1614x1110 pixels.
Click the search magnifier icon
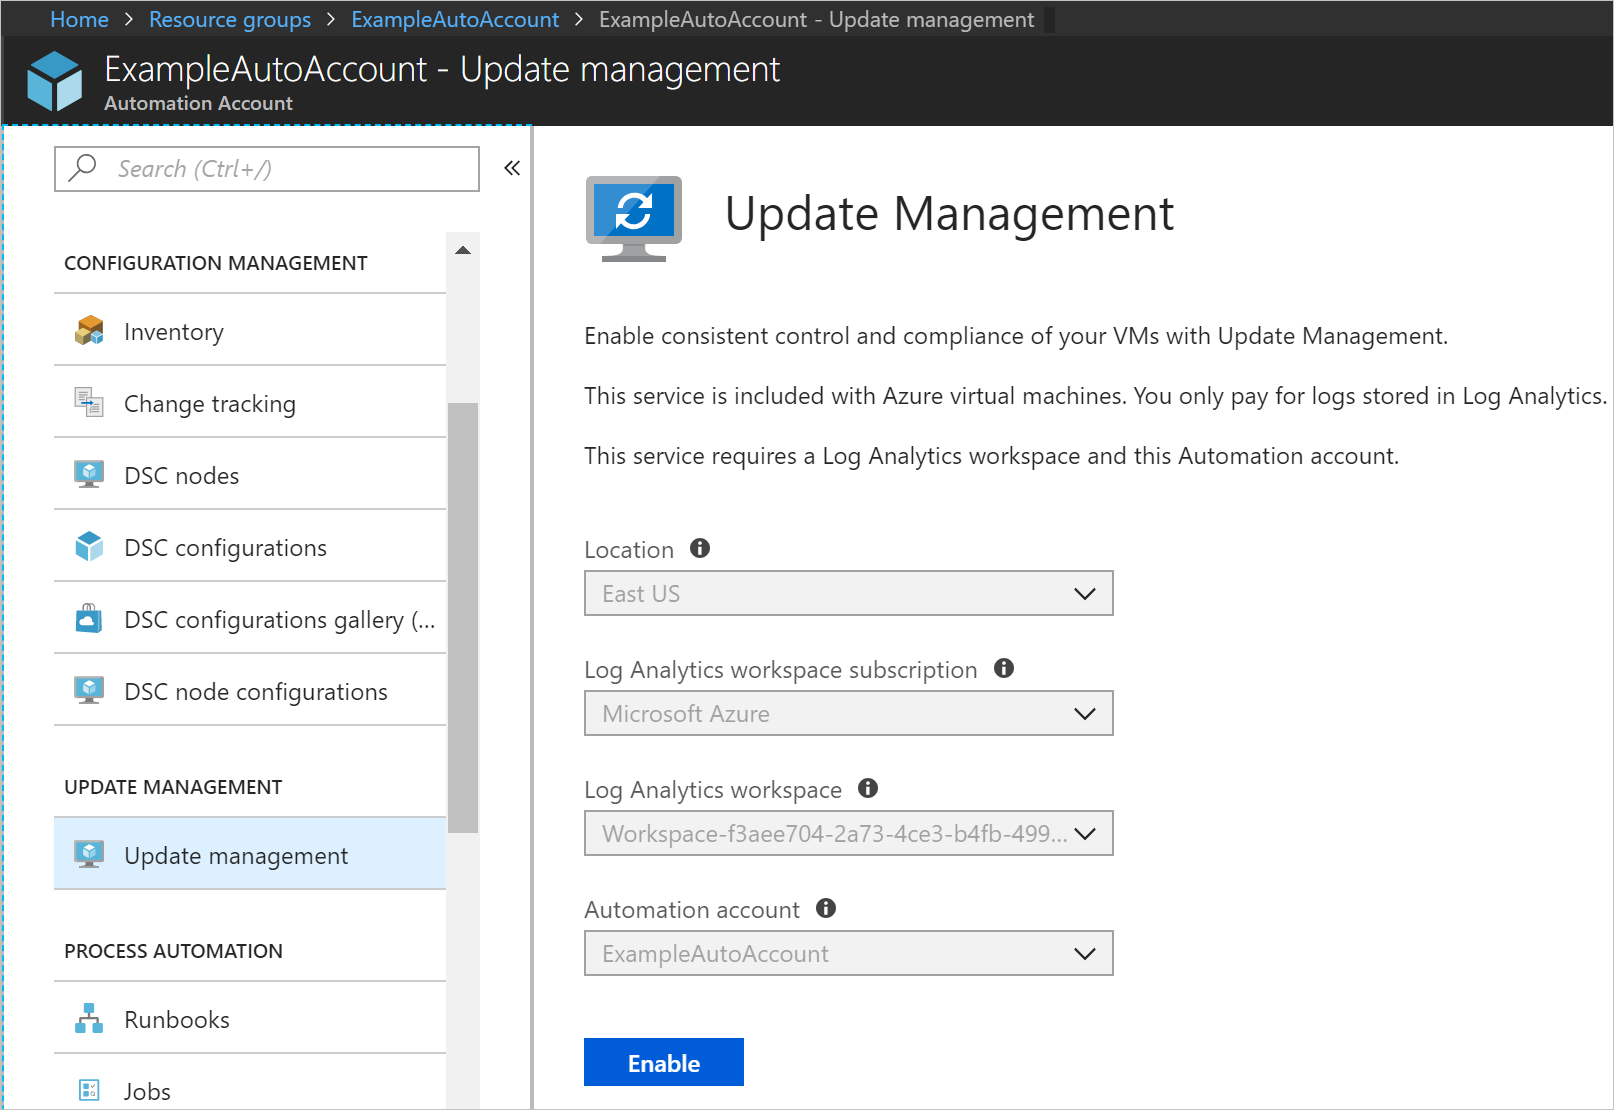(81, 167)
